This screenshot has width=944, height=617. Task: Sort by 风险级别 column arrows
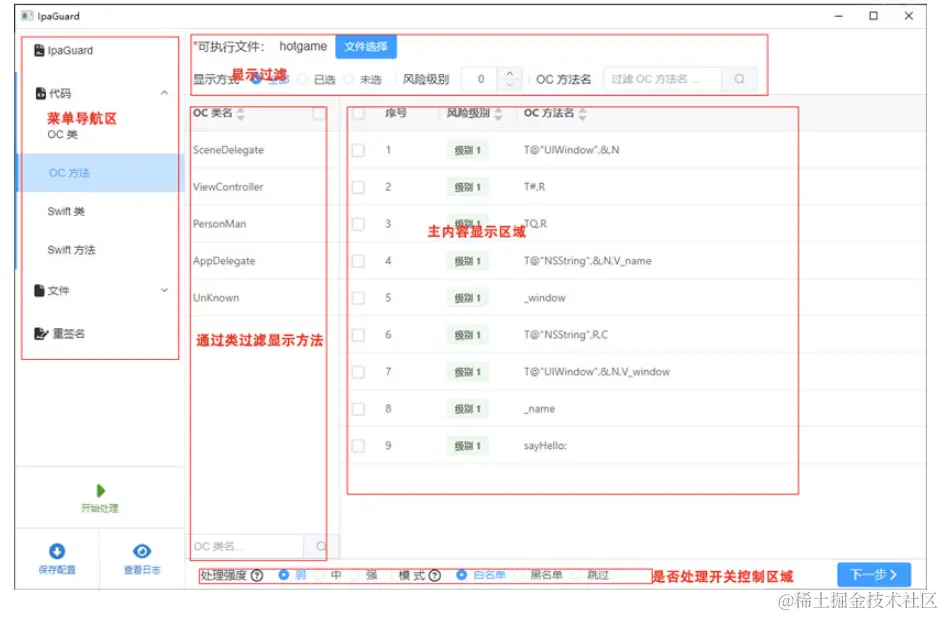click(498, 114)
